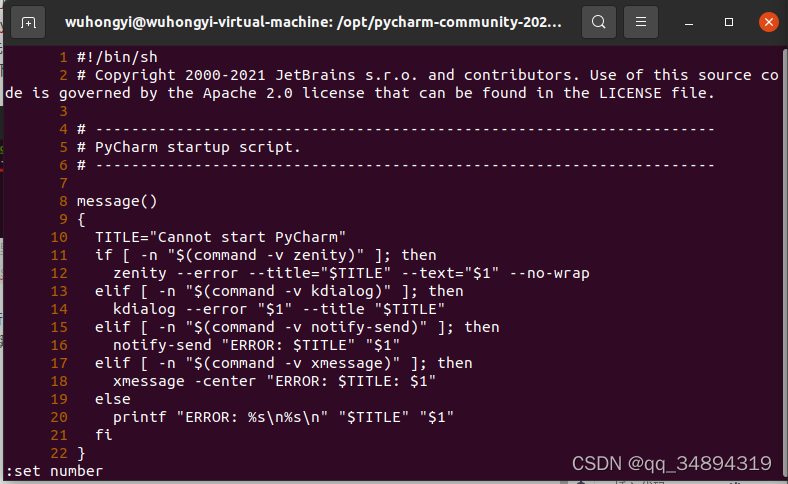Click the 'PyCharm startup script.' comment
Viewport: 788px width, 484px height.
(198, 147)
